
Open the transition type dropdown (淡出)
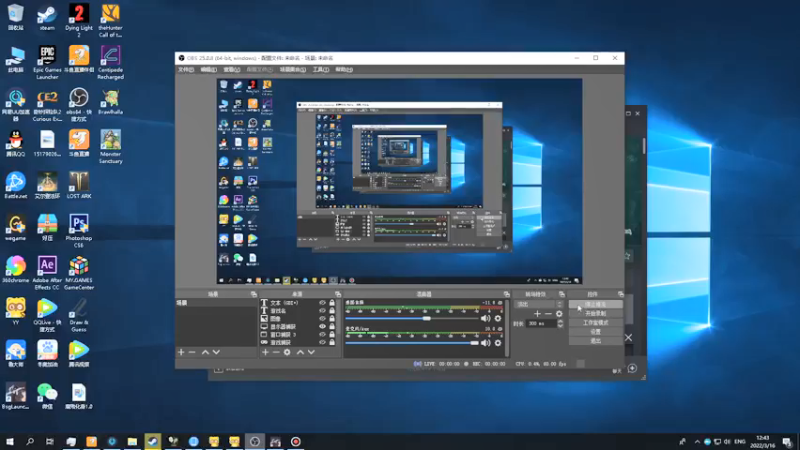coord(539,304)
